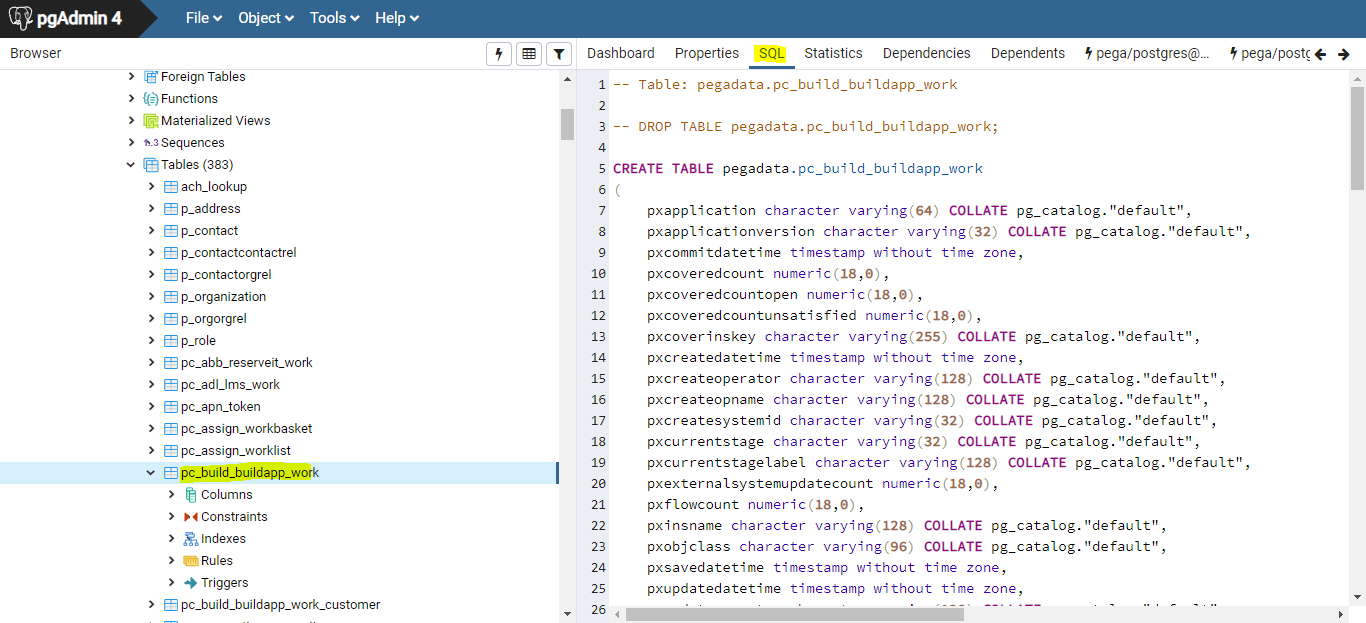Expand the Foreign Tables node

[x=129, y=76]
